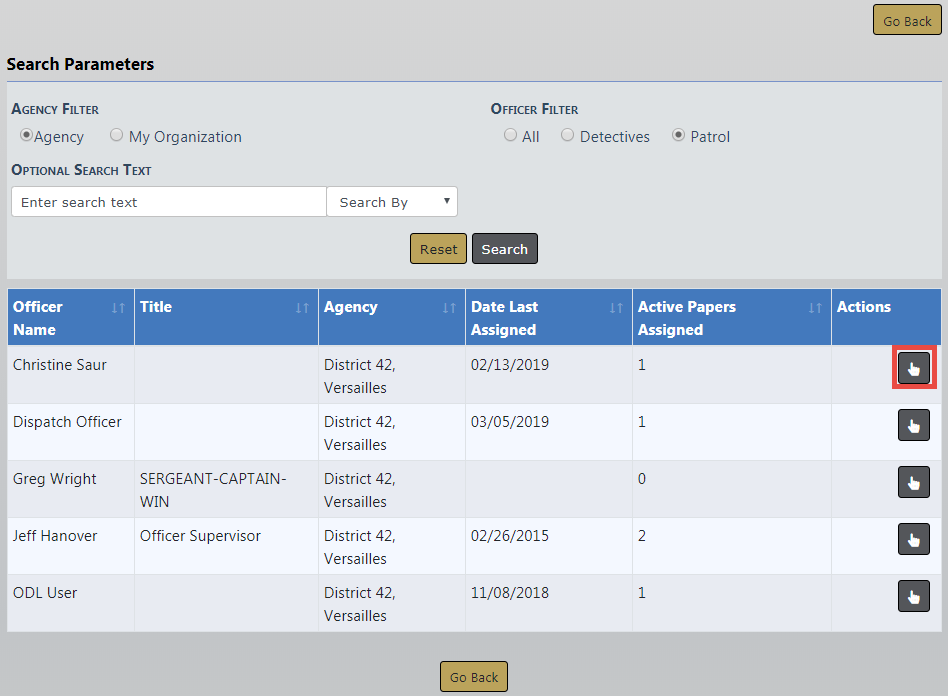Focus the Enter search text field

[168, 202]
